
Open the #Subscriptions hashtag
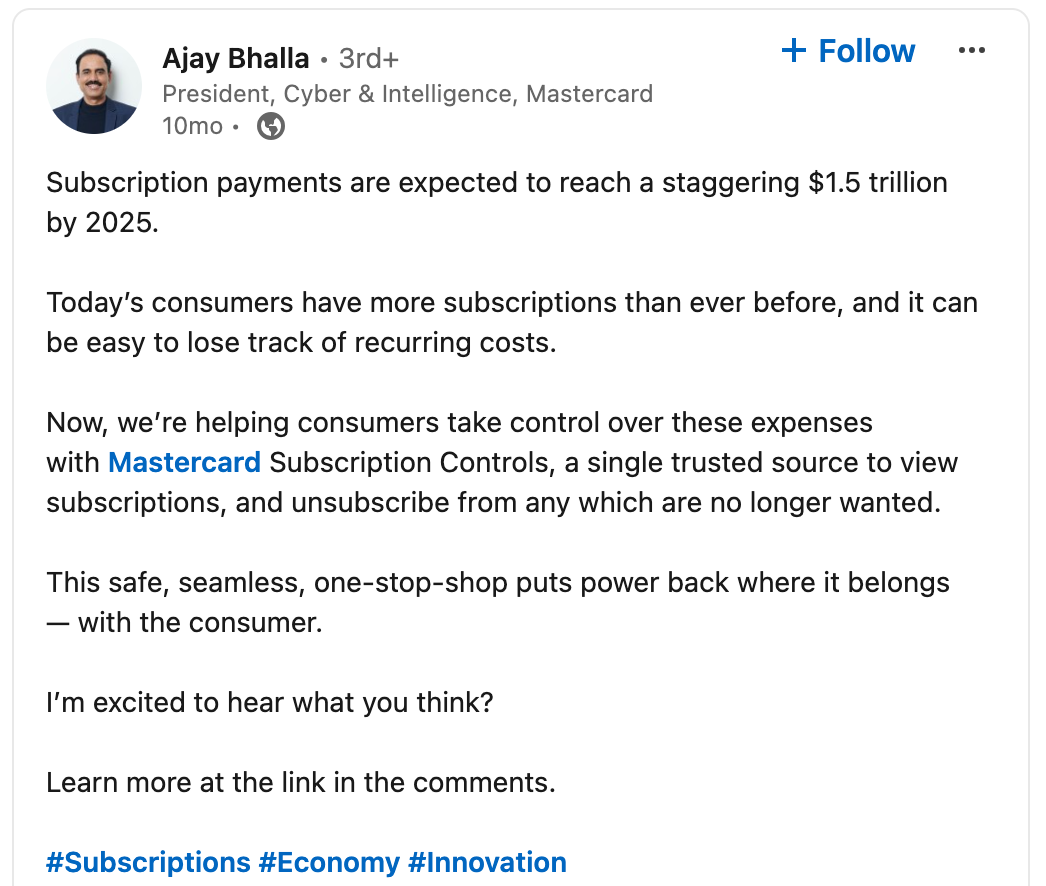(148, 862)
